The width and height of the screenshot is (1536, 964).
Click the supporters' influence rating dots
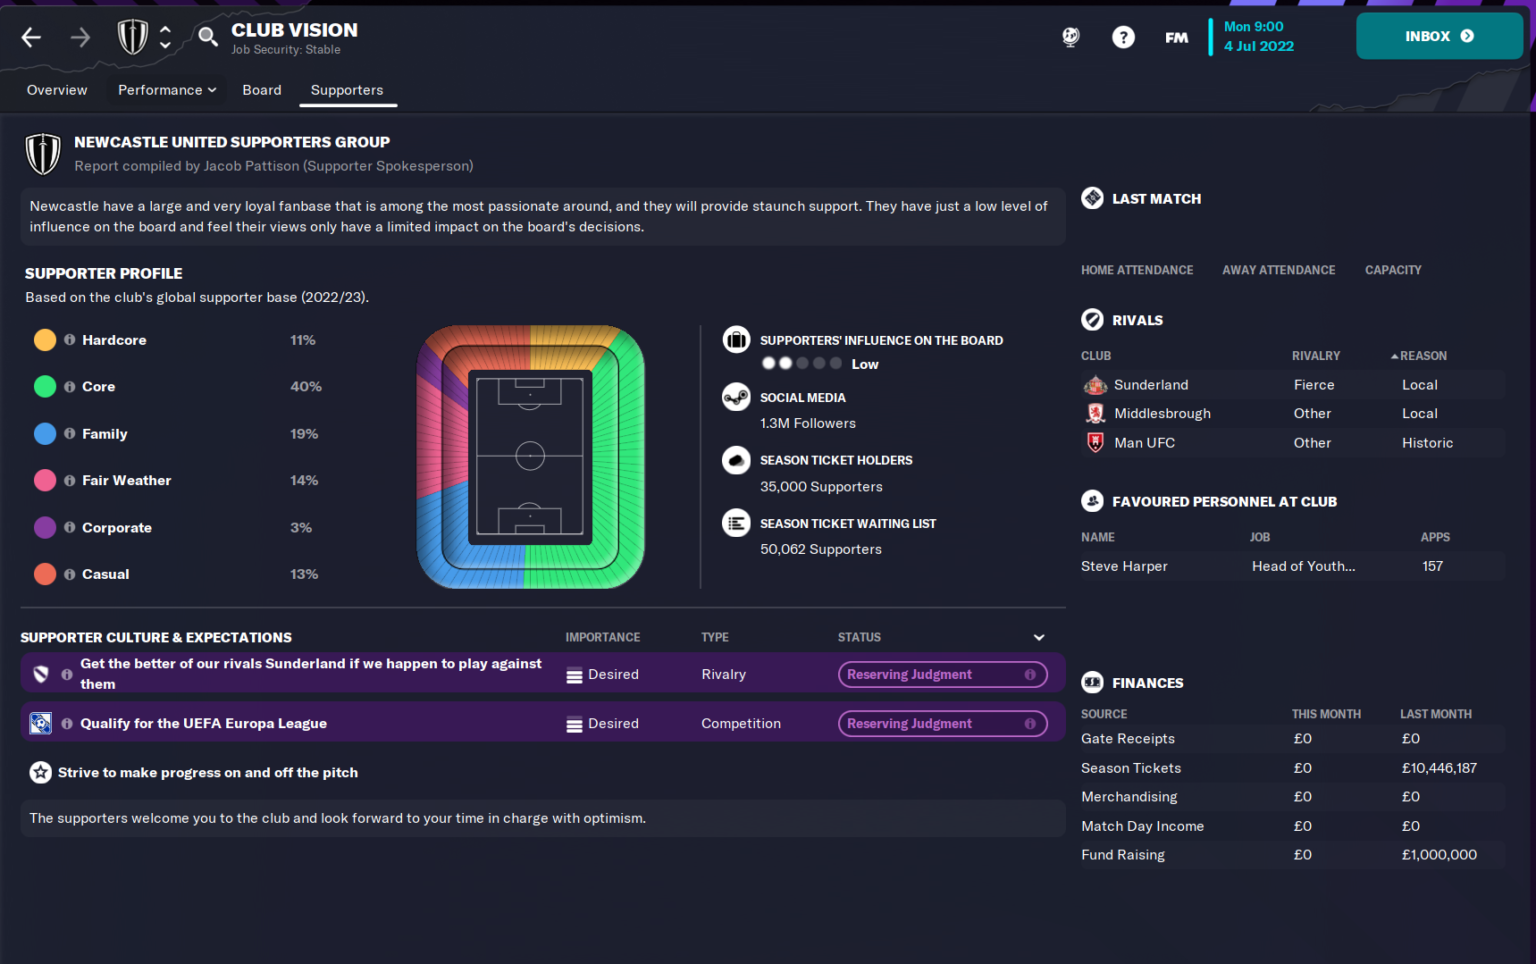(801, 363)
